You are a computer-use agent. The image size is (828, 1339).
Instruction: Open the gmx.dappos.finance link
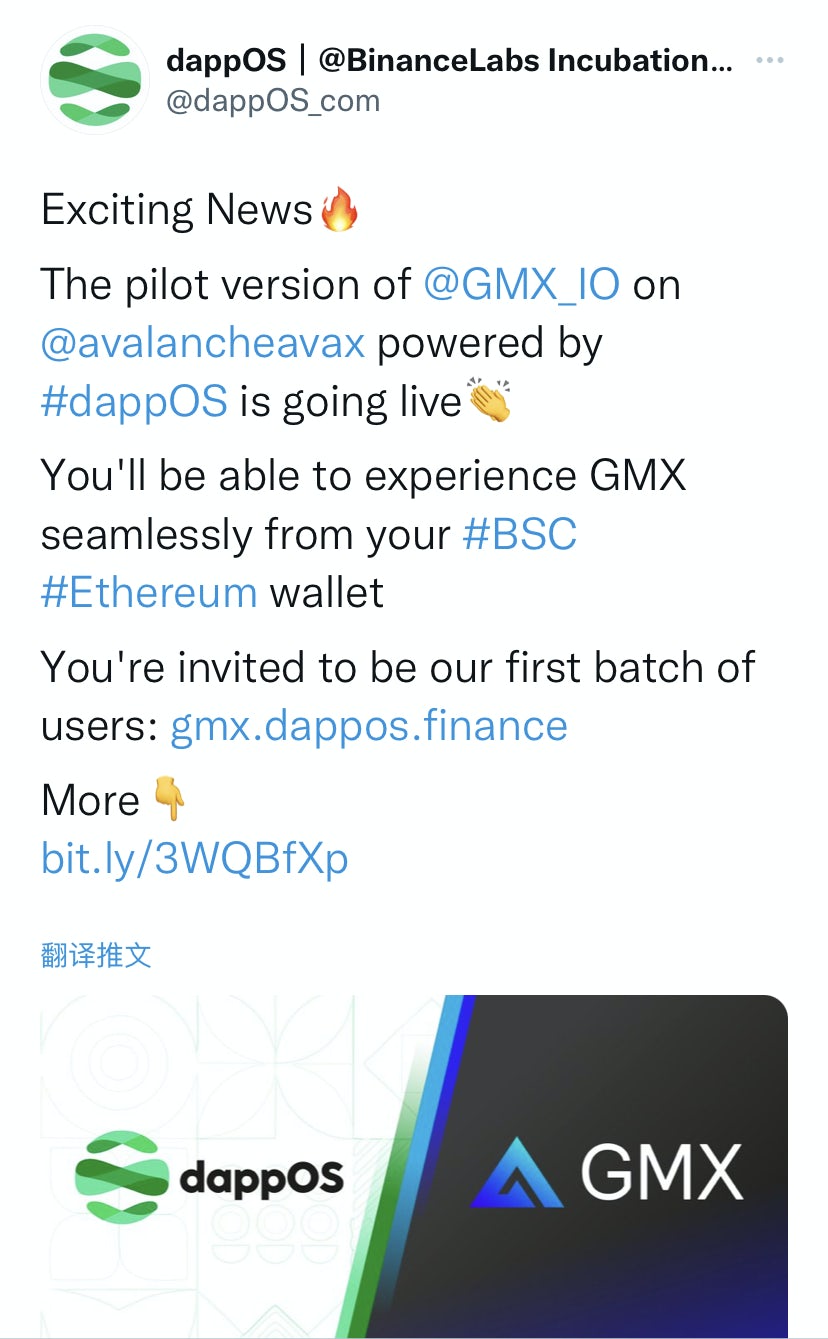[369, 726]
